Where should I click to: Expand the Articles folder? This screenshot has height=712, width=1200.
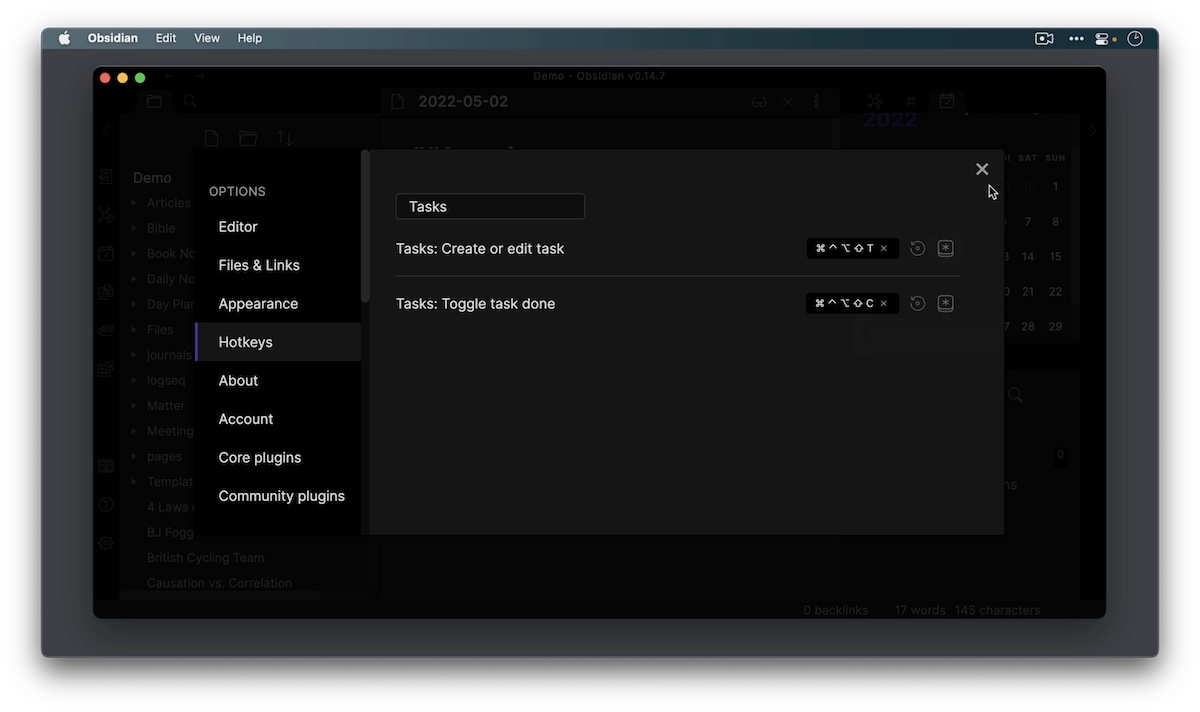pyautogui.click(x=134, y=203)
